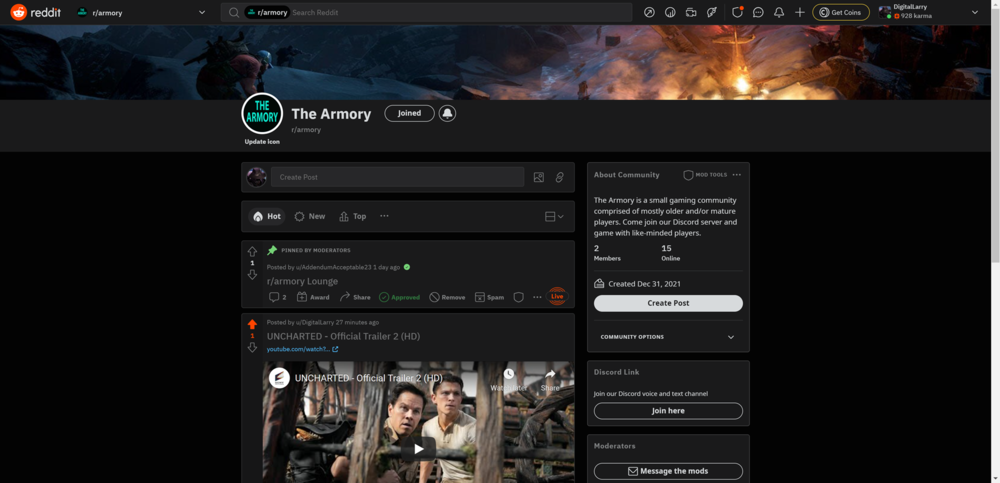The width and height of the screenshot is (1000, 483).
Task: Open the Lounge post more options ellipsis
Action: click(538, 297)
